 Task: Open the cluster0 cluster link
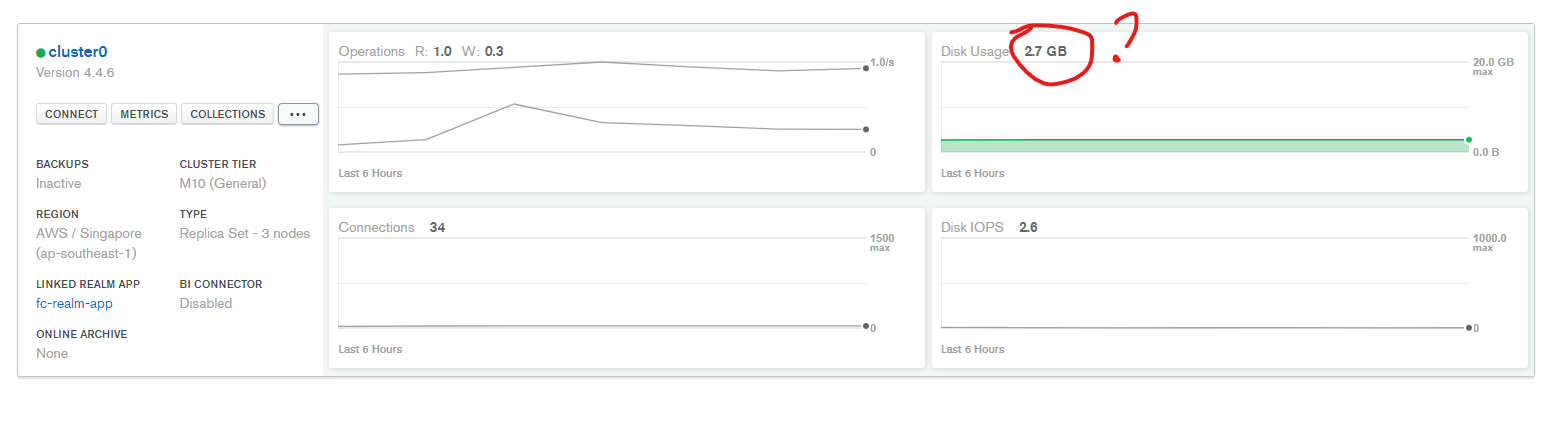77,52
